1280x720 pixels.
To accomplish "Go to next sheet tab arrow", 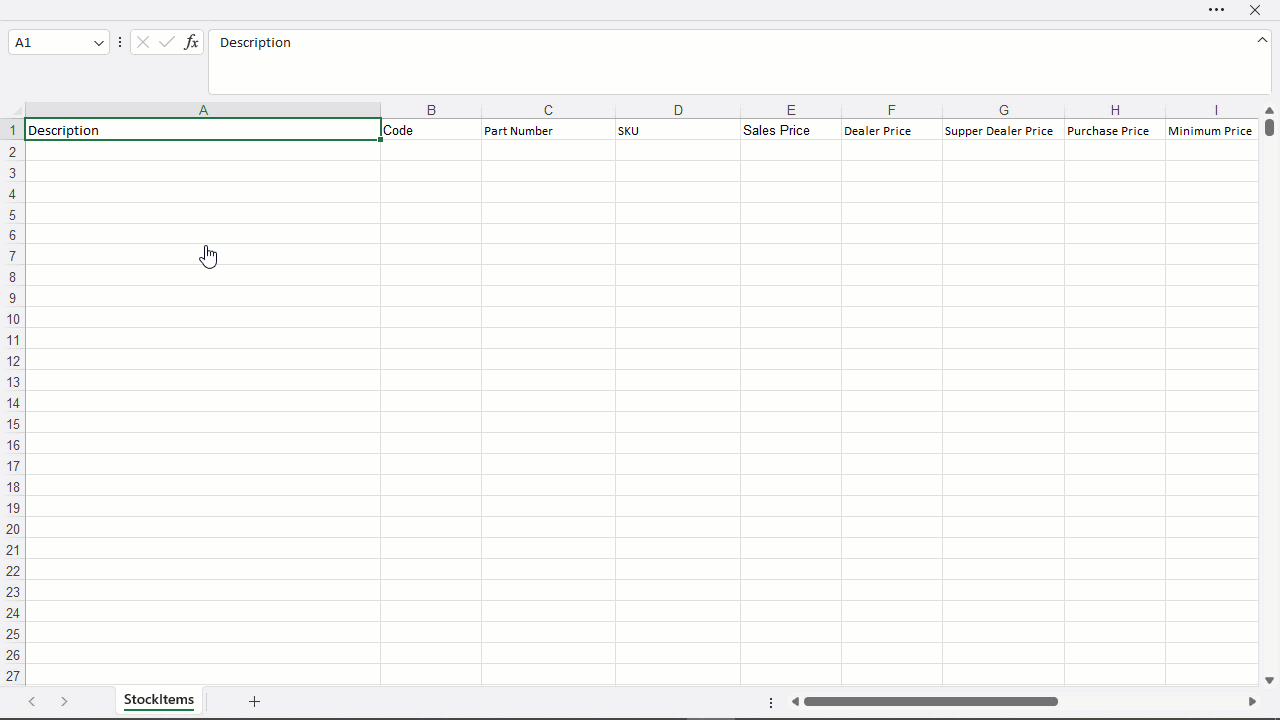I will point(64,701).
